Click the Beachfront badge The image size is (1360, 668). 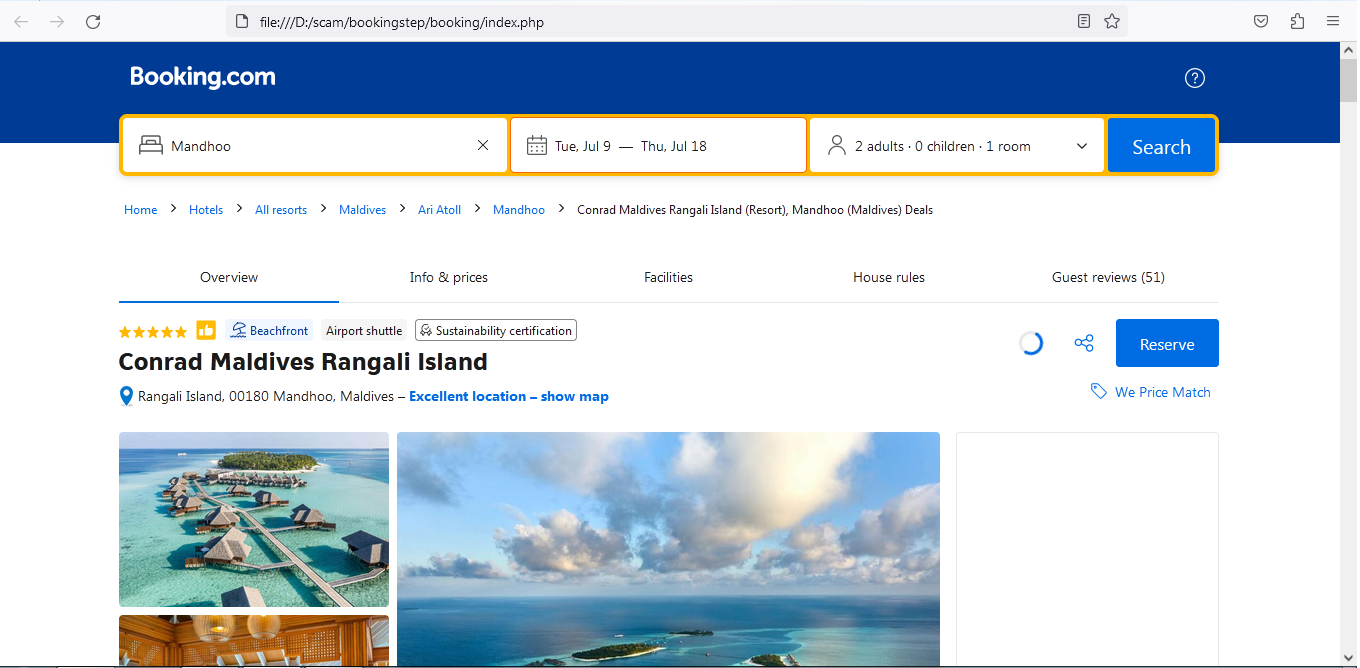click(x=269, y=330)
